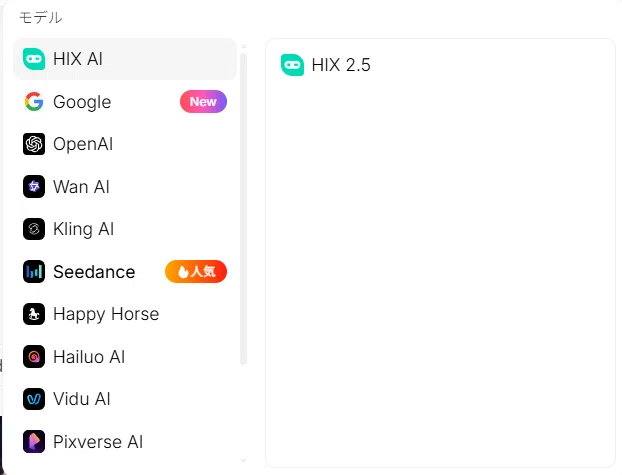
Task: Click the pink New badge beside Google
Action: pos(203,102)
